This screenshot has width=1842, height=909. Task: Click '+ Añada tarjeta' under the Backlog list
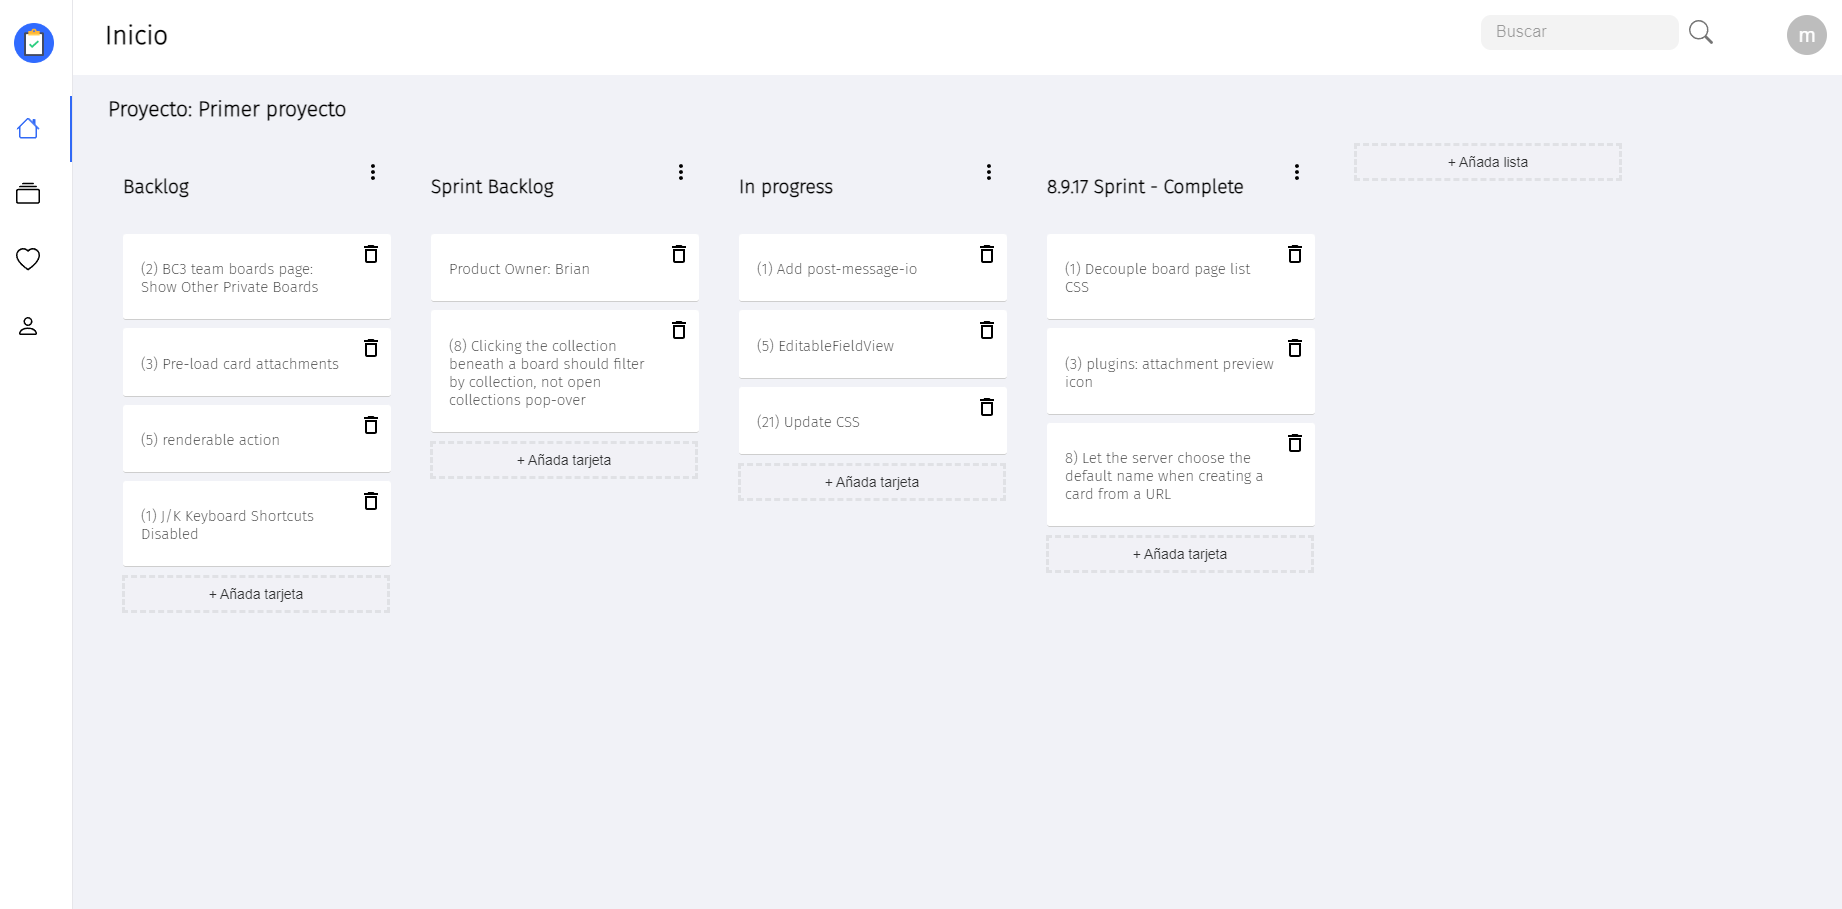tap(256, 593)
